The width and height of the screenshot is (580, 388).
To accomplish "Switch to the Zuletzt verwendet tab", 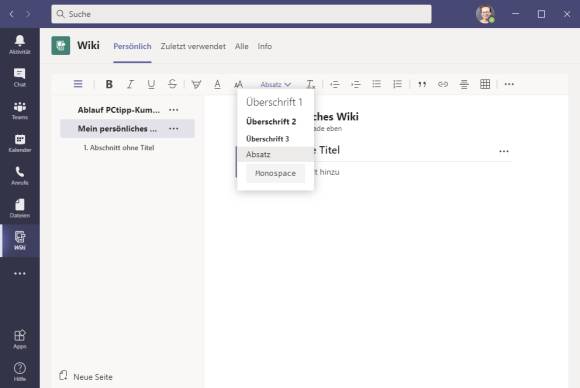I will pyautogui.click(x=193, y=47).
